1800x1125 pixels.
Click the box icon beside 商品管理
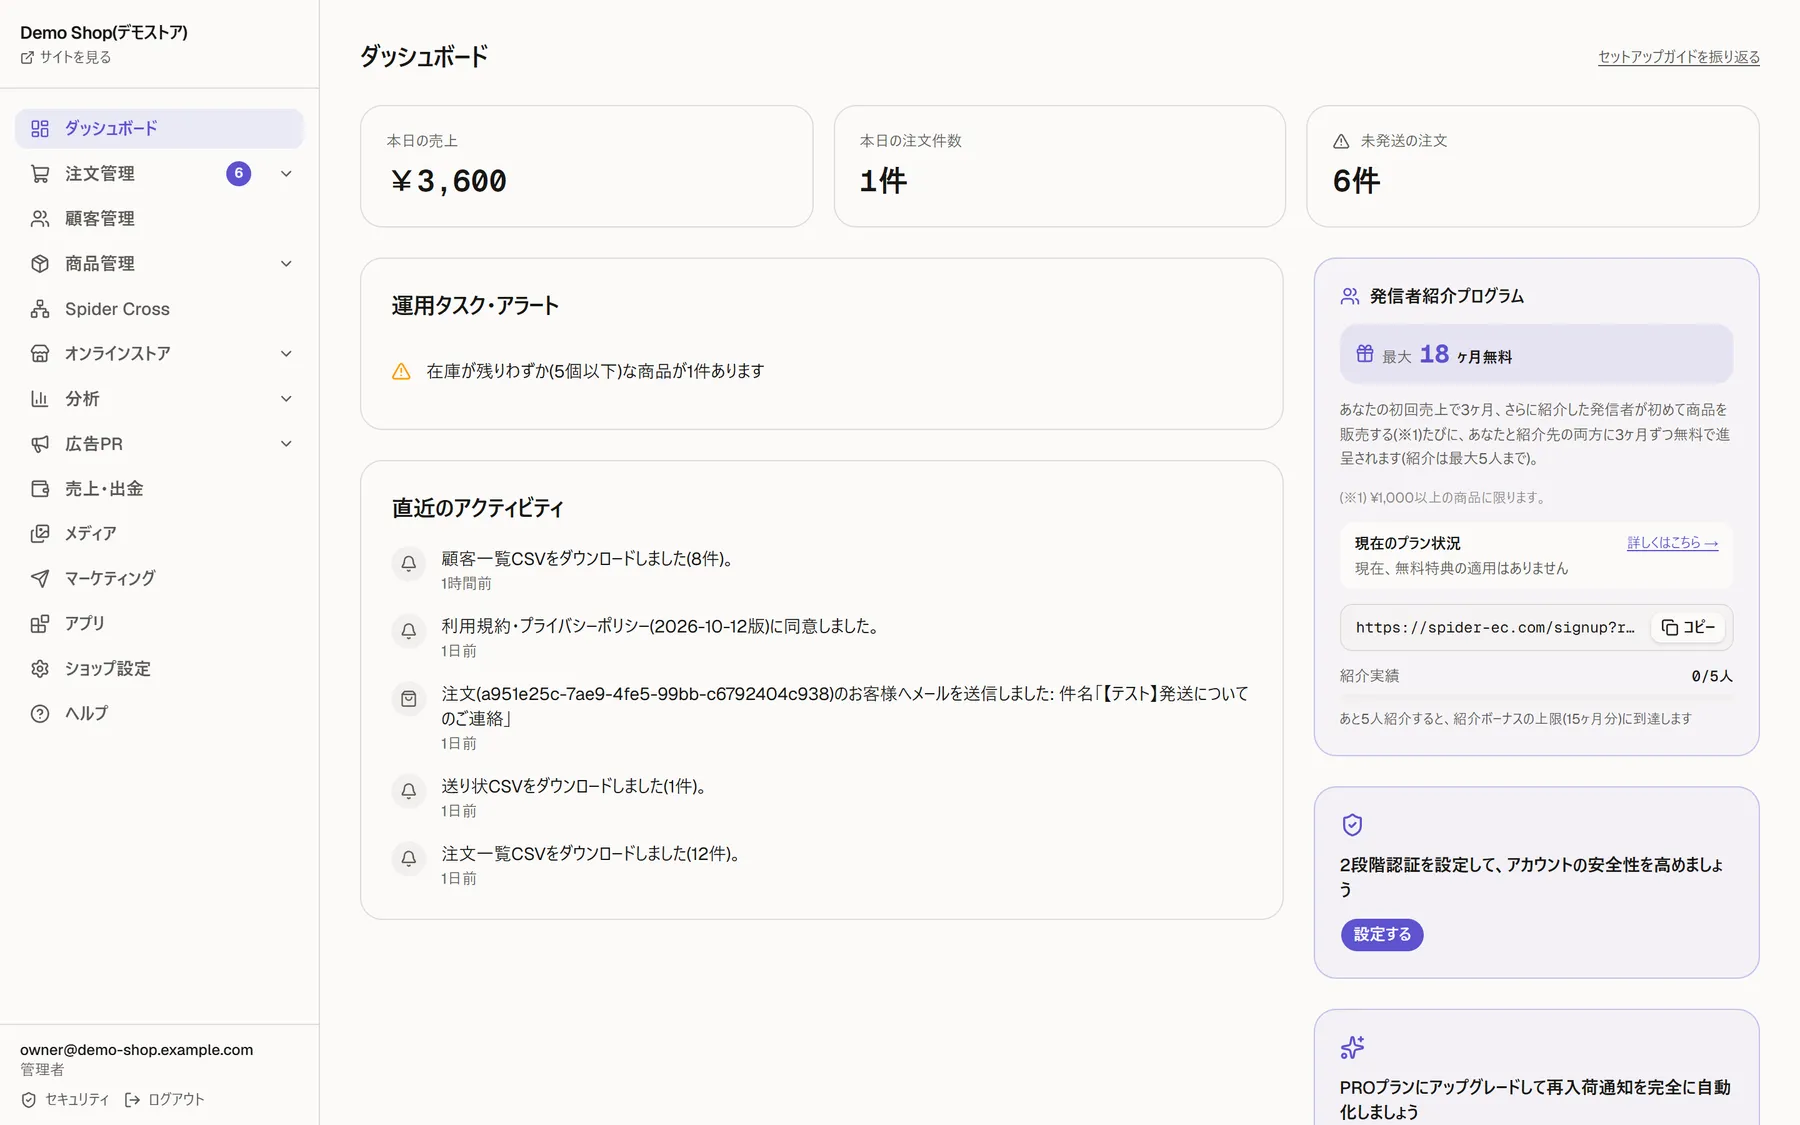[x=40, y=264]
